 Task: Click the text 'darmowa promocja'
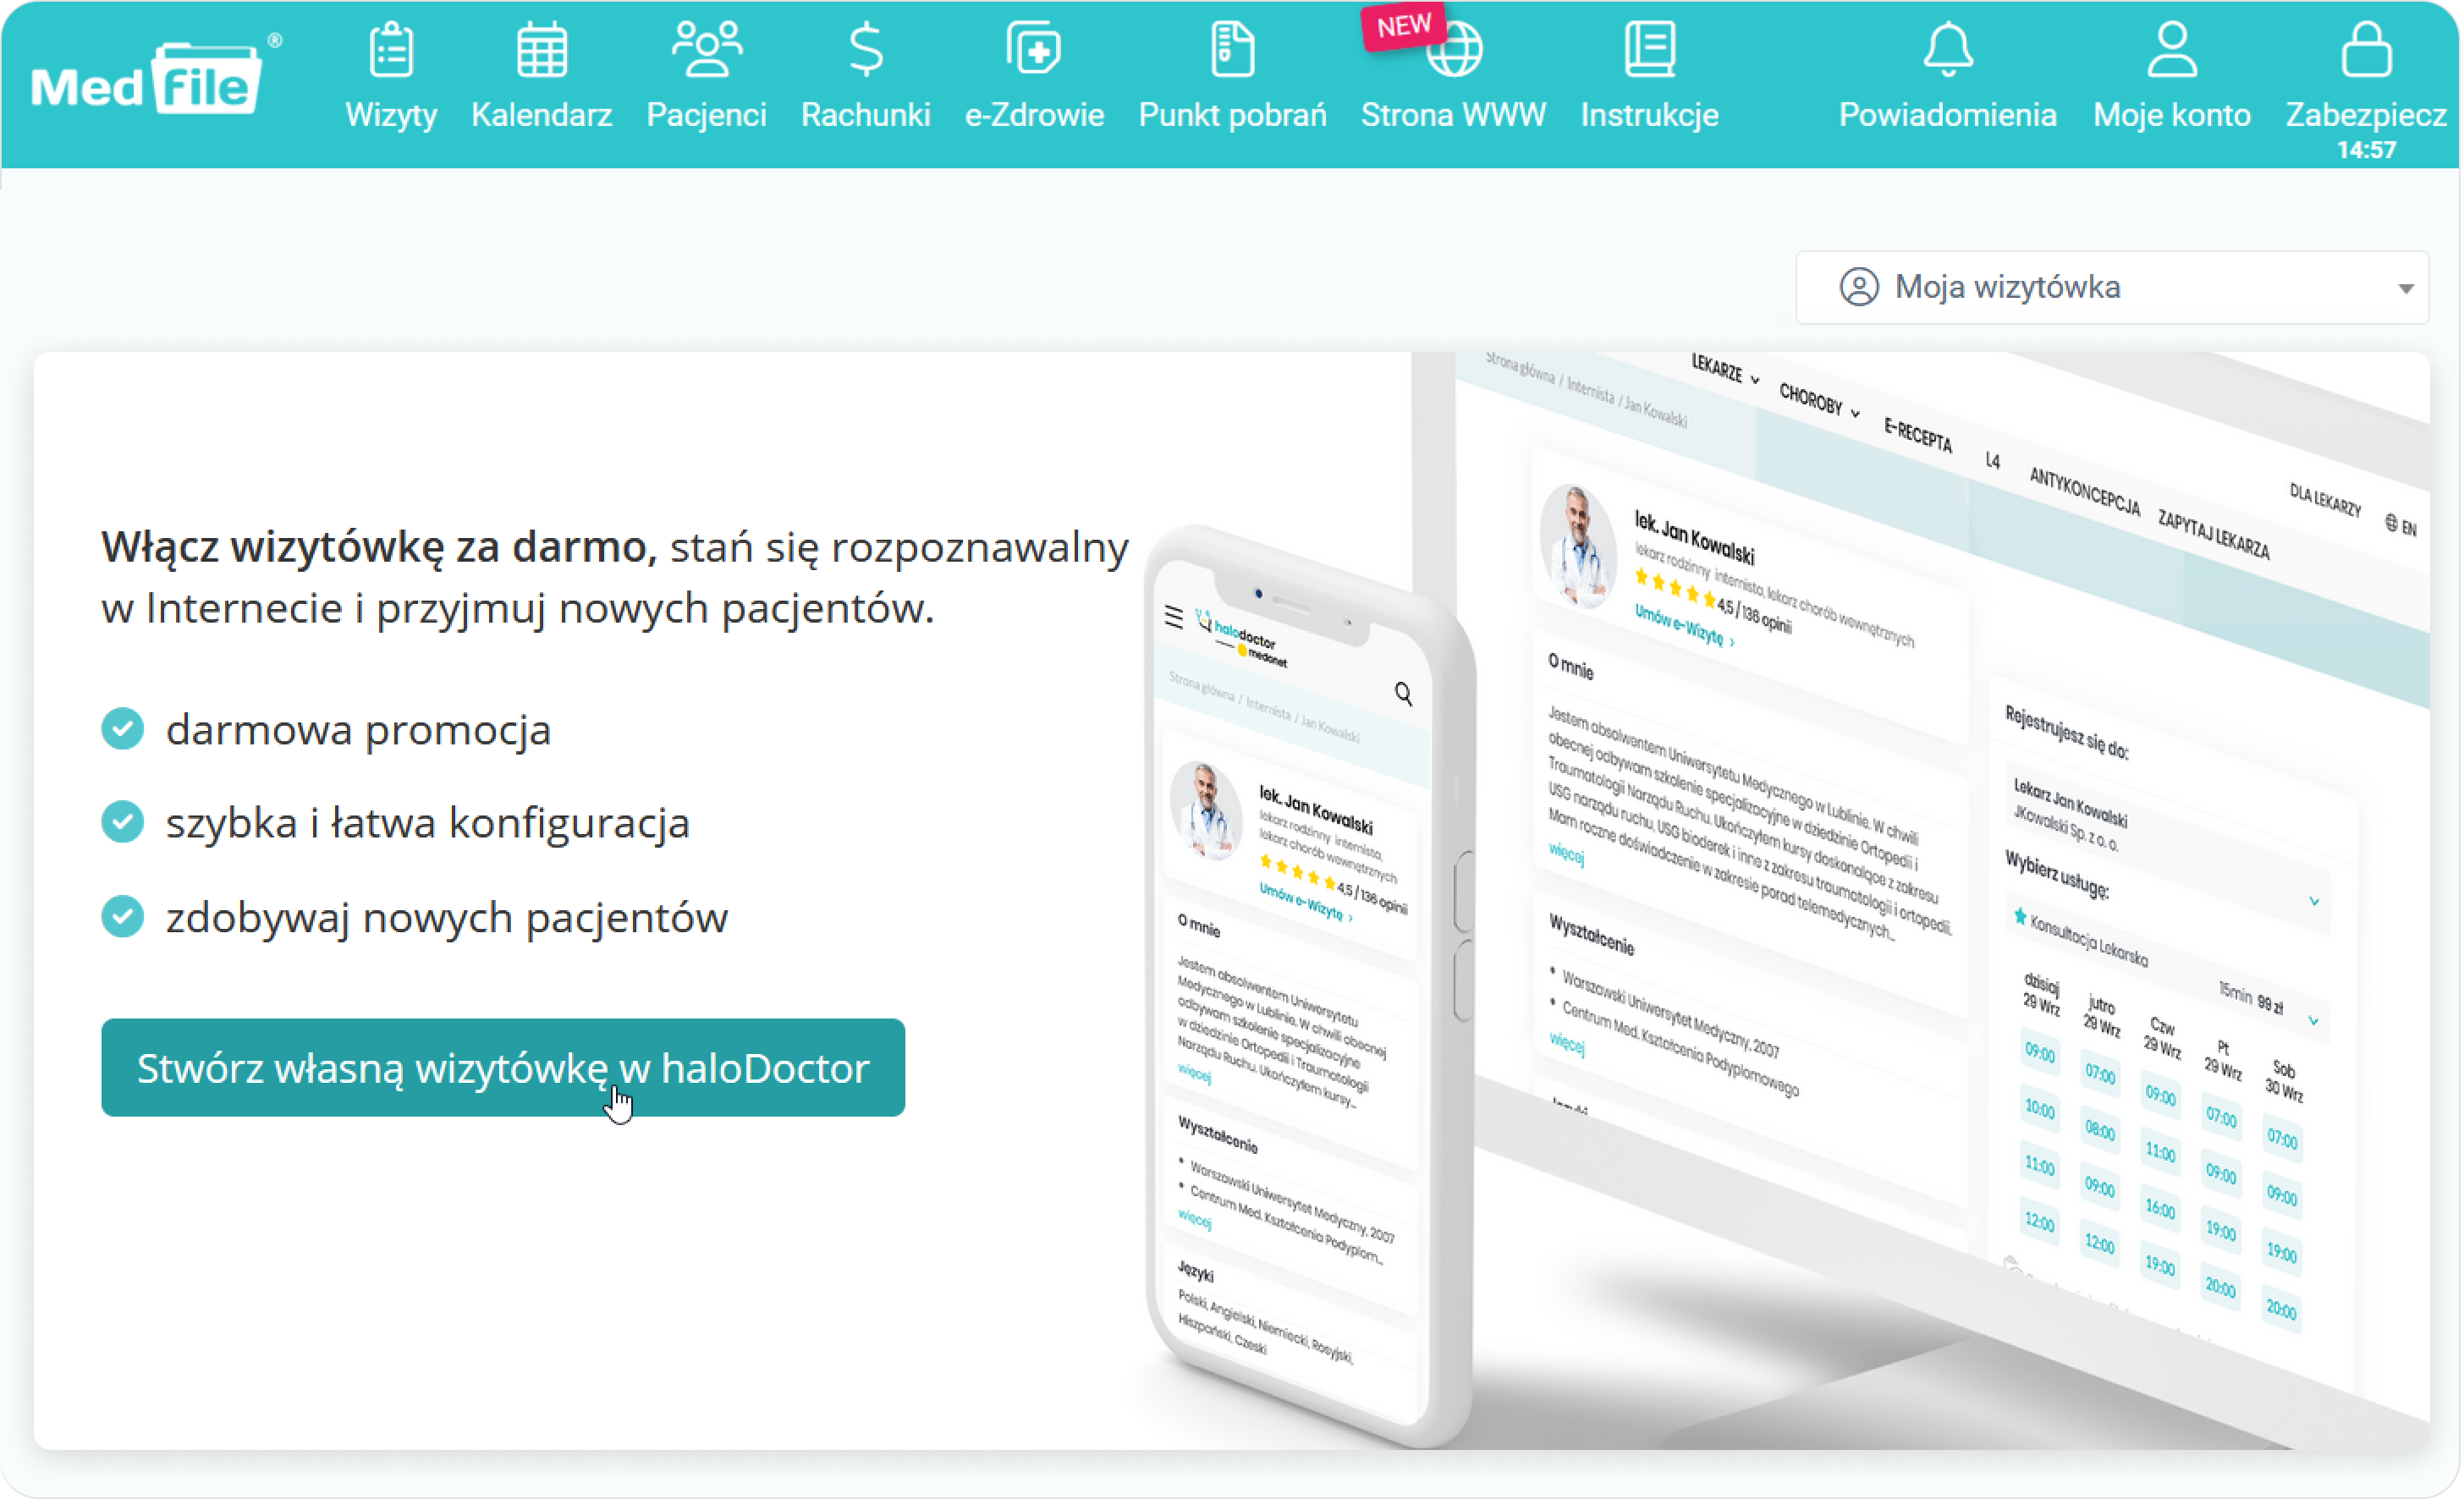(x=358, y=731)
